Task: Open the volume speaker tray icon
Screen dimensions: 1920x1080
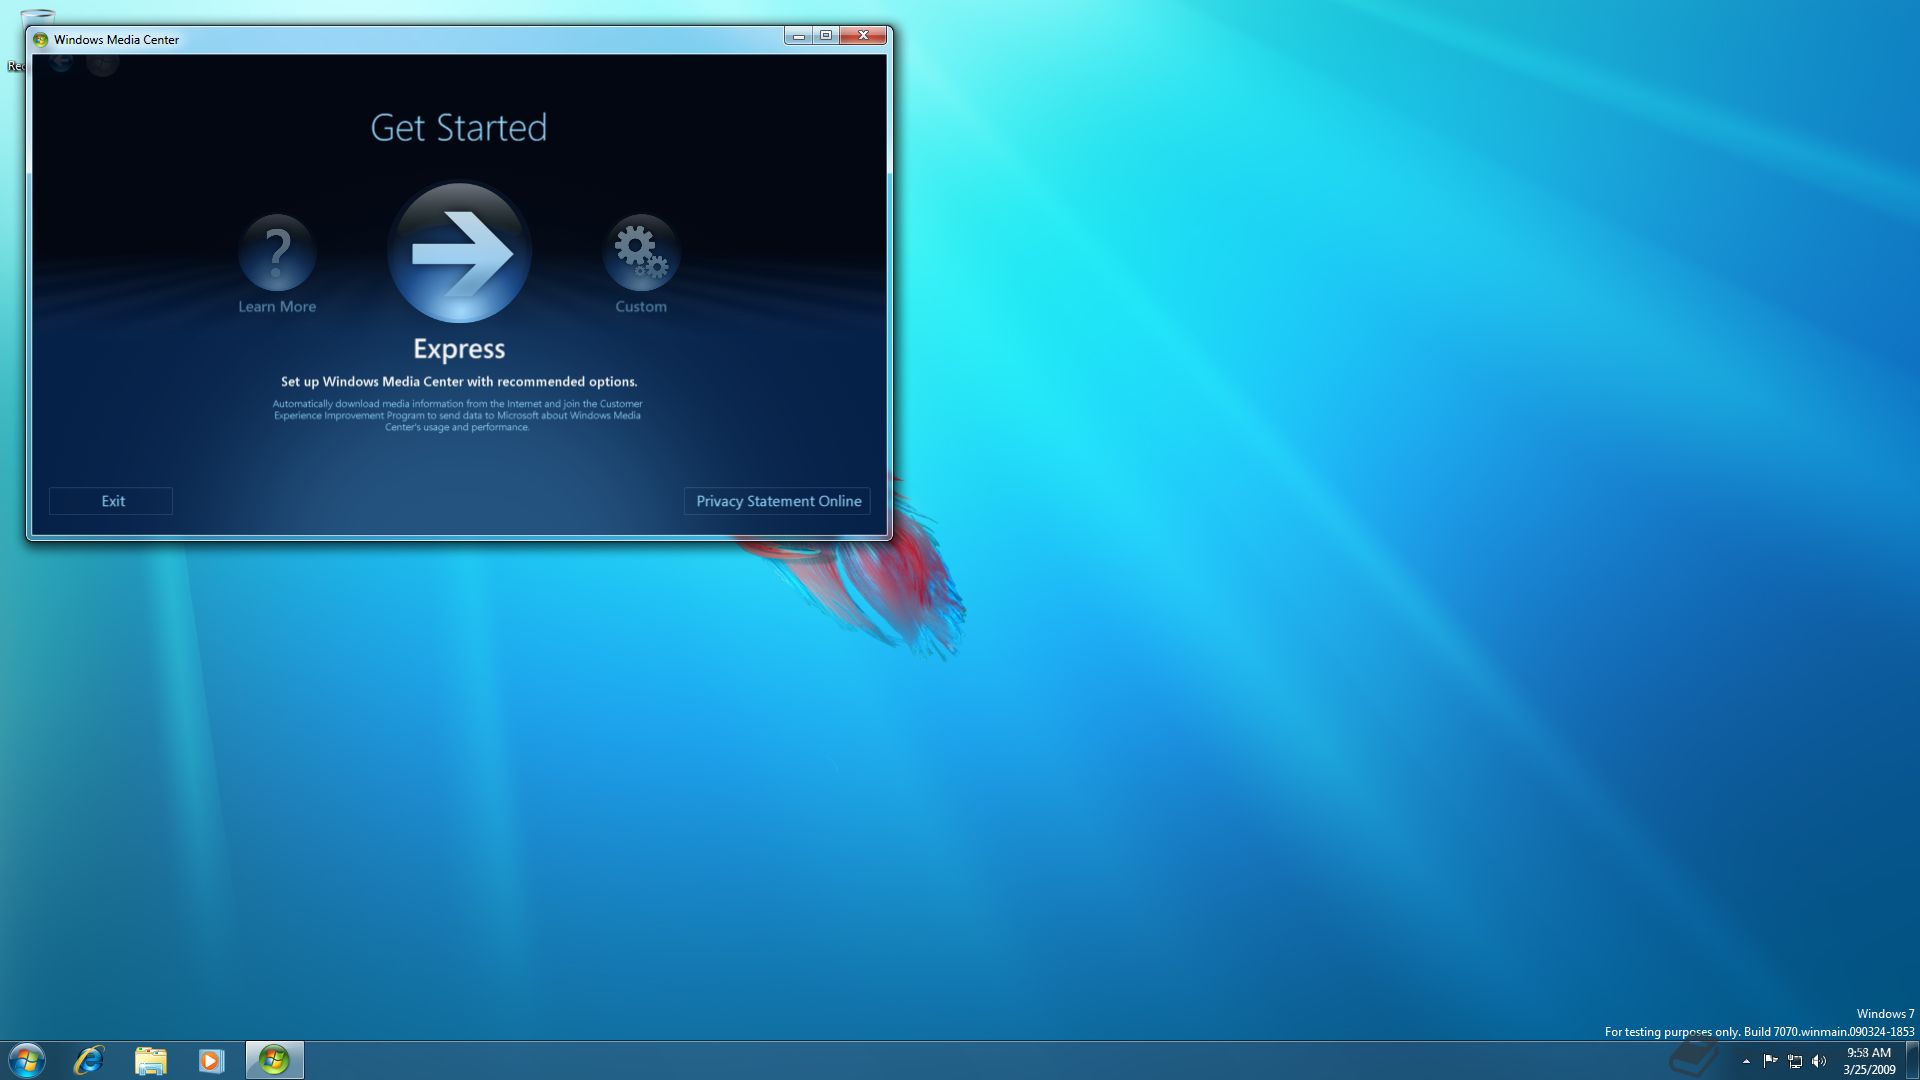Action: click(1819, 1061)
